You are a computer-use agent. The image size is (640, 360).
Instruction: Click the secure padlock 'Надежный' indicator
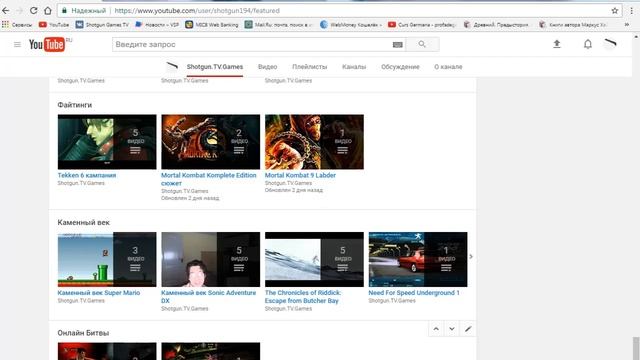[84, 11]
